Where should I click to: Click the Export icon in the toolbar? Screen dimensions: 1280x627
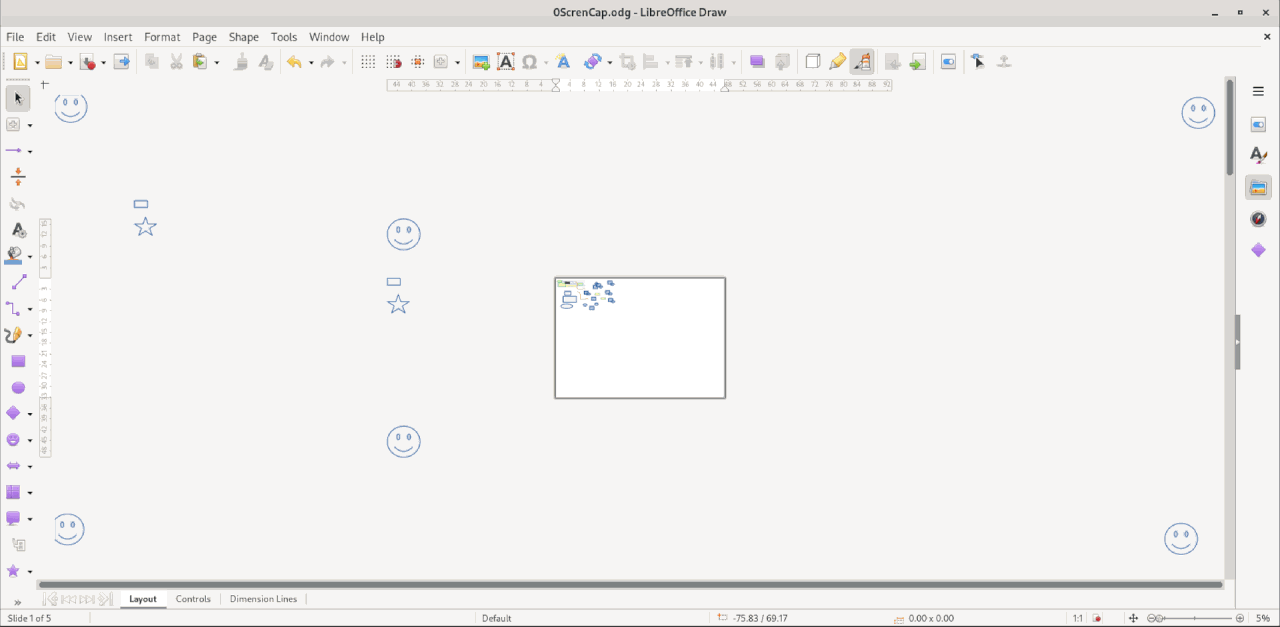pos(122,62)
